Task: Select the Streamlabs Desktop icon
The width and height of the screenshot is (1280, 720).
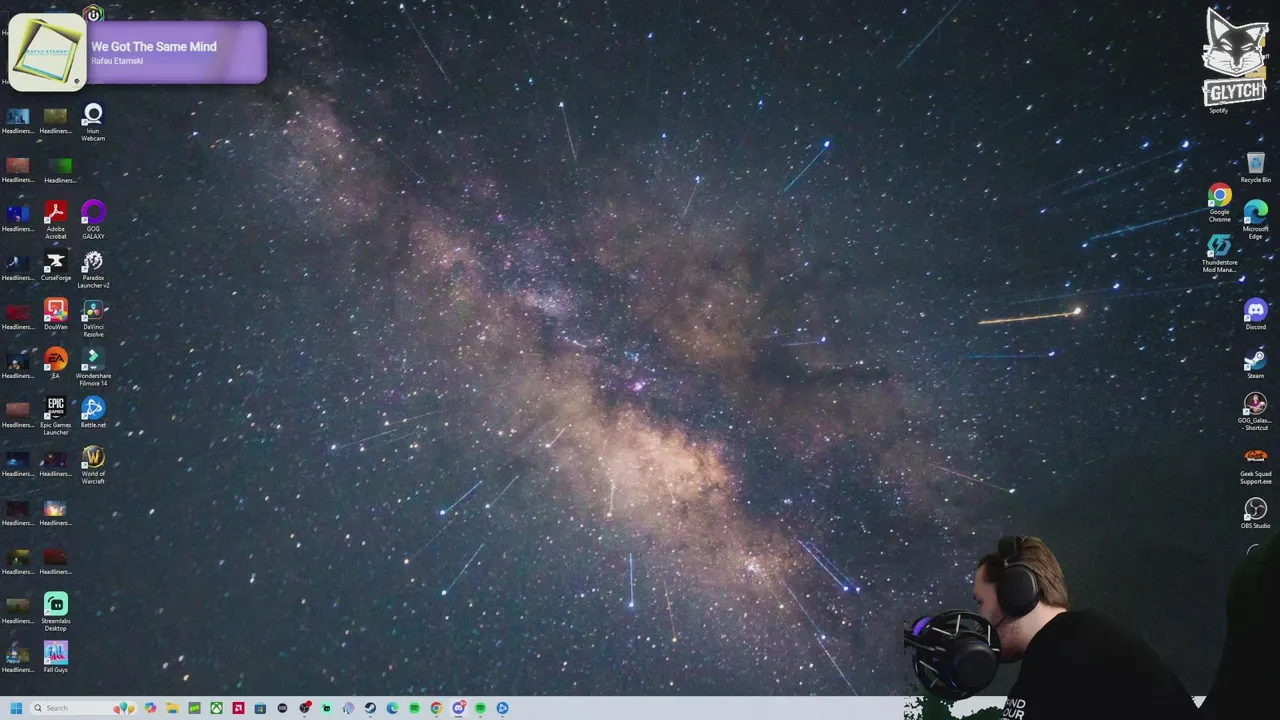Action: (x=55, y=612)
